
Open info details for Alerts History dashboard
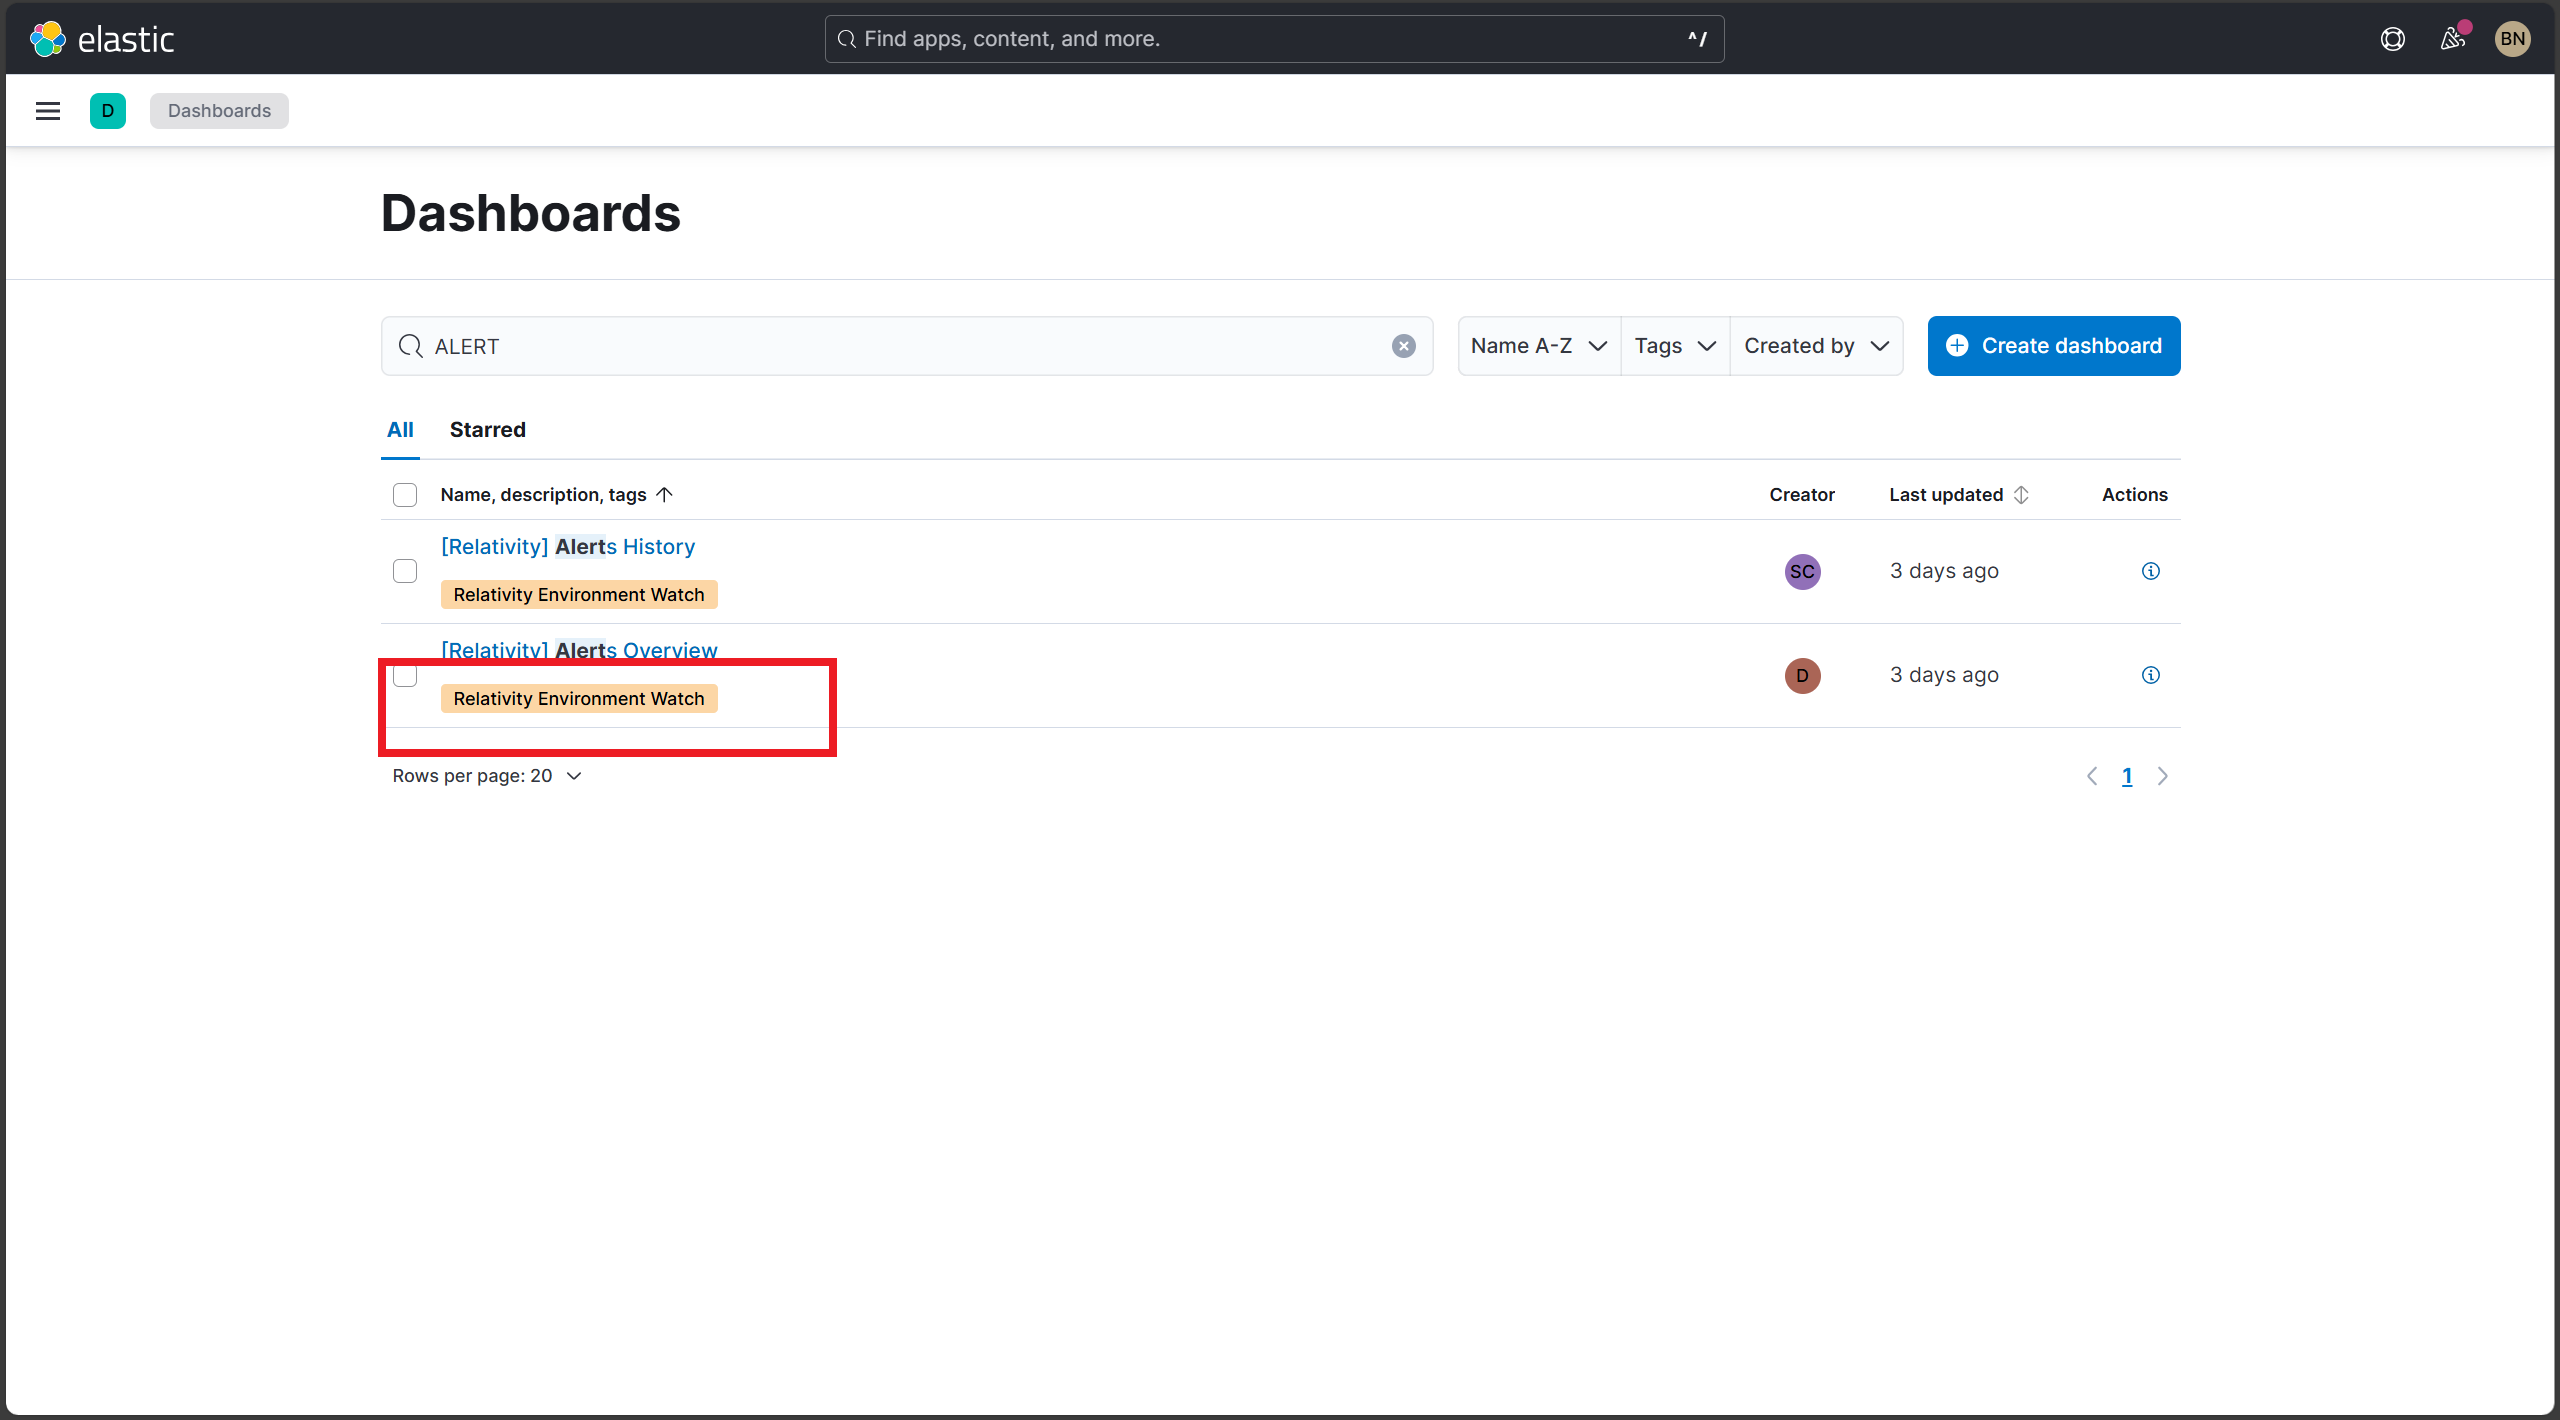[x=2150, y=570]
